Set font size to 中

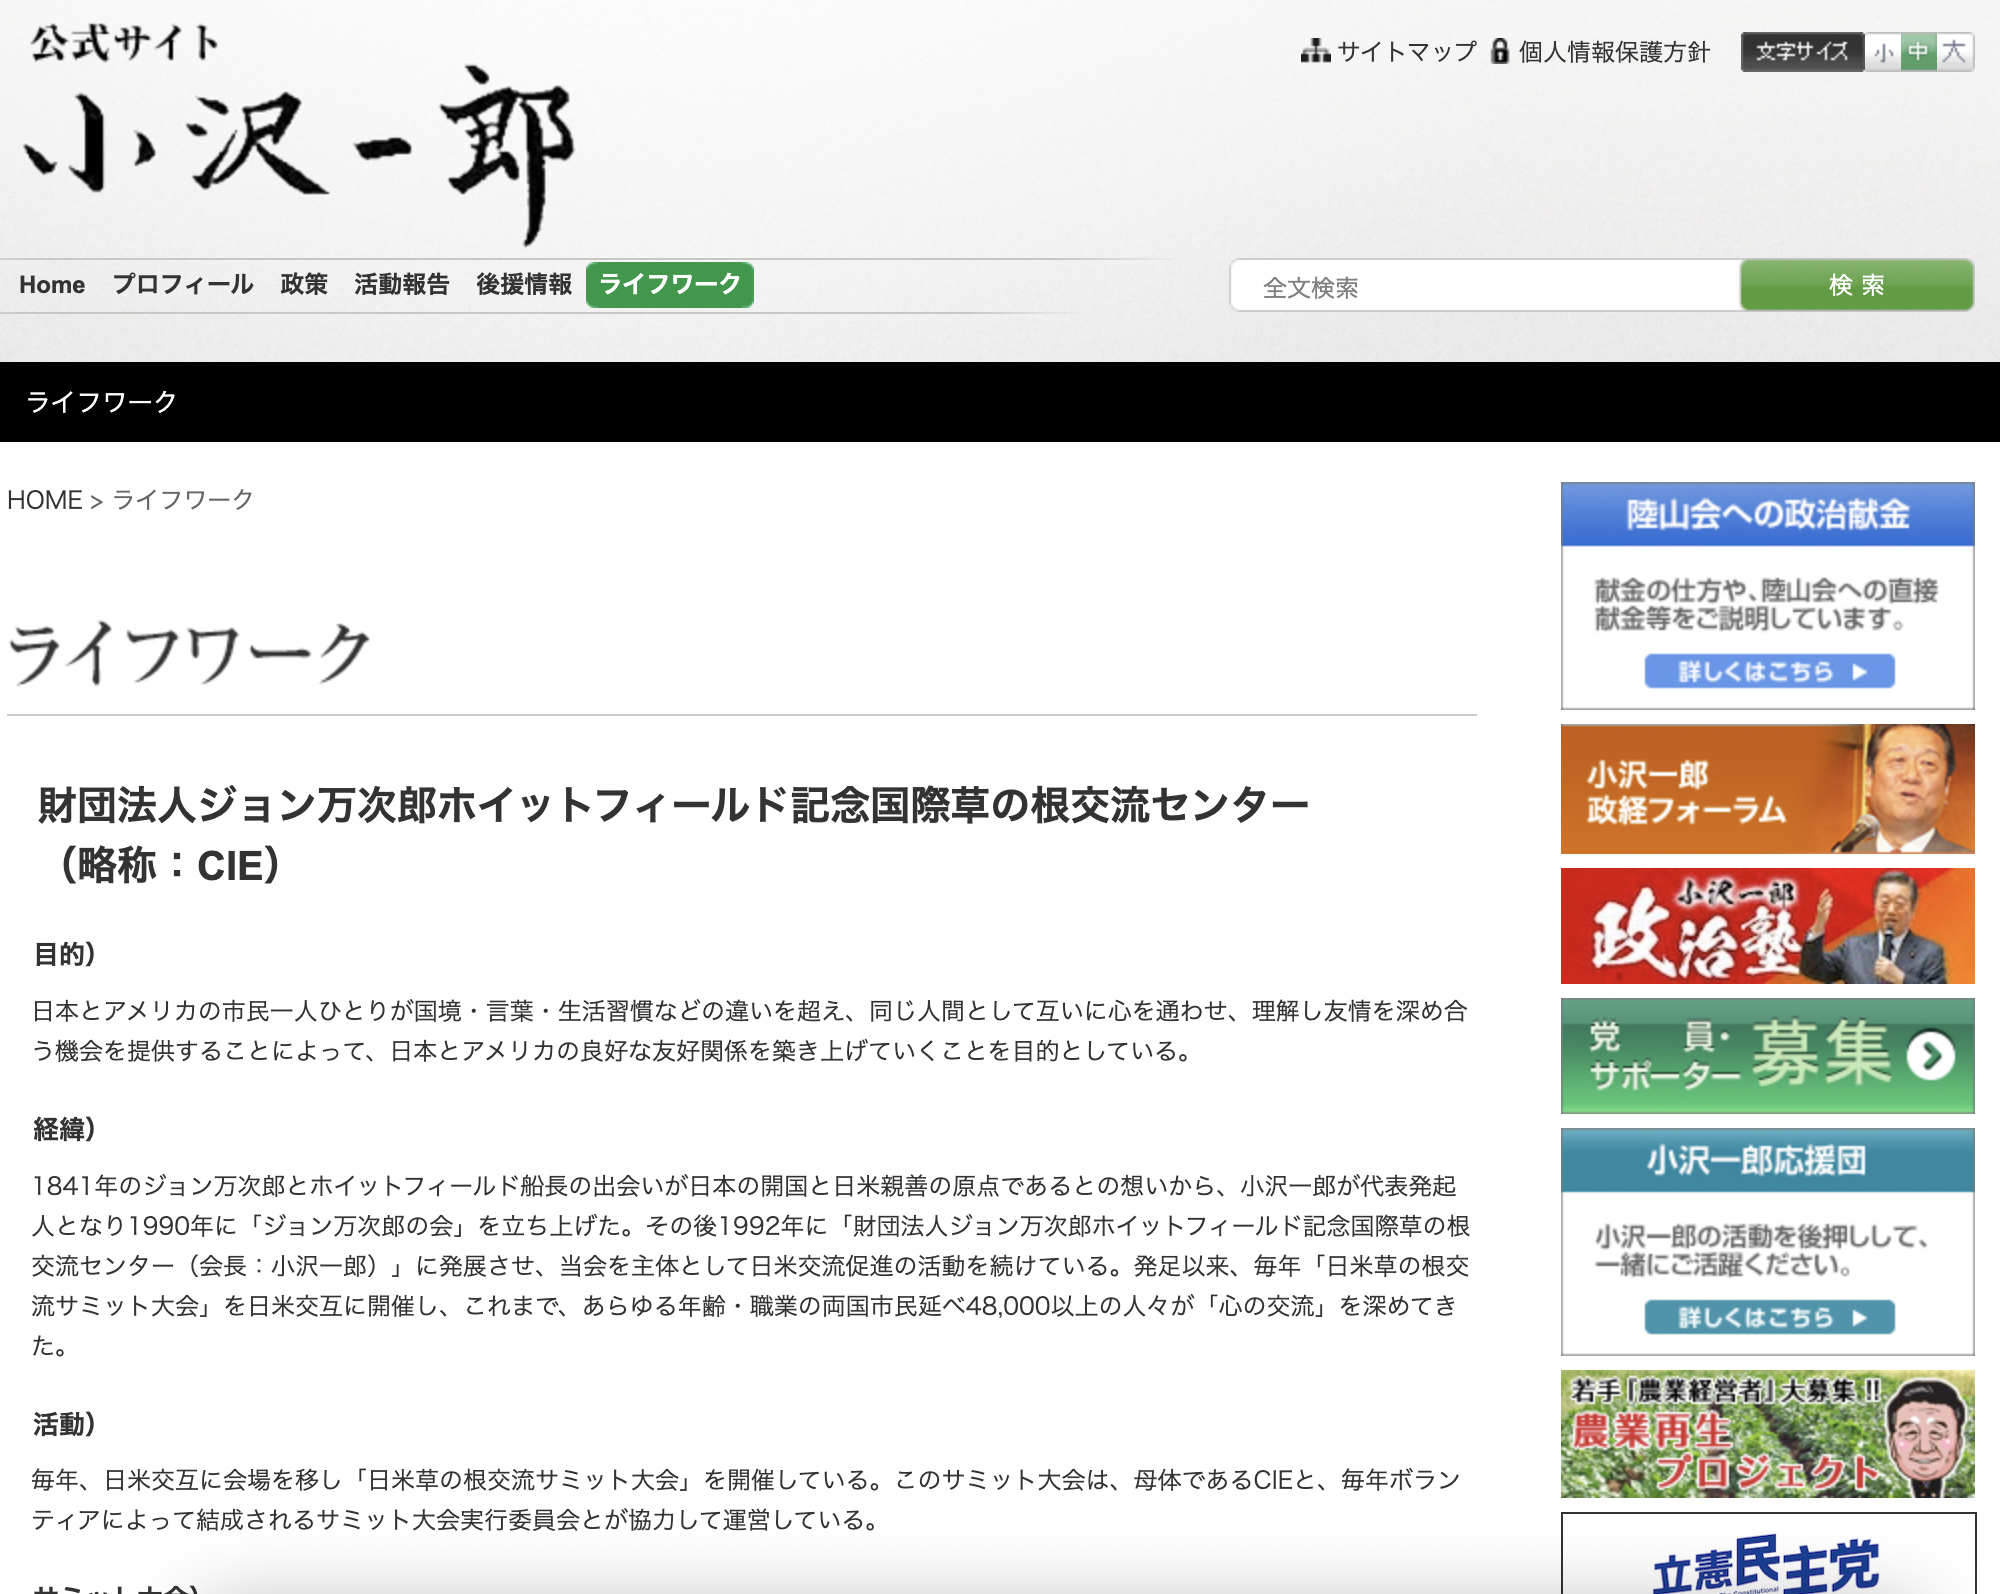[1918, 52]
